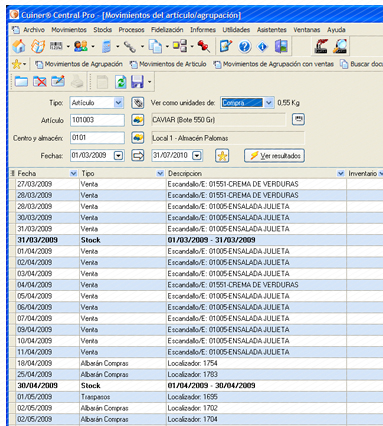Open the 'Ver como unidades de' Compra dropdown
This screenshot has height=426, width=383.
(x=269, y=103)
